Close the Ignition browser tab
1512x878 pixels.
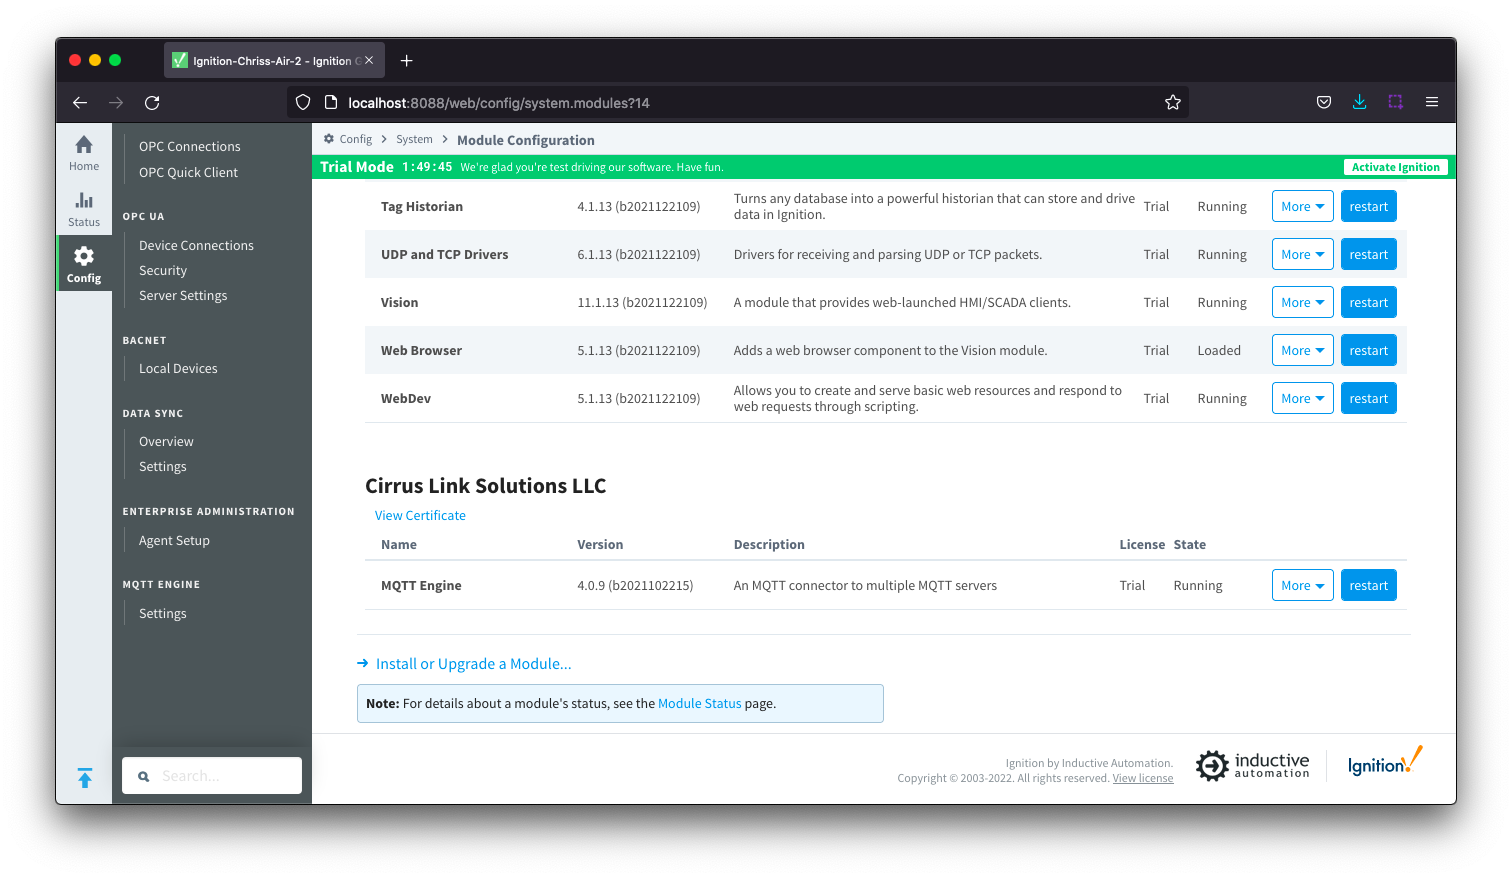click(369, 60)
